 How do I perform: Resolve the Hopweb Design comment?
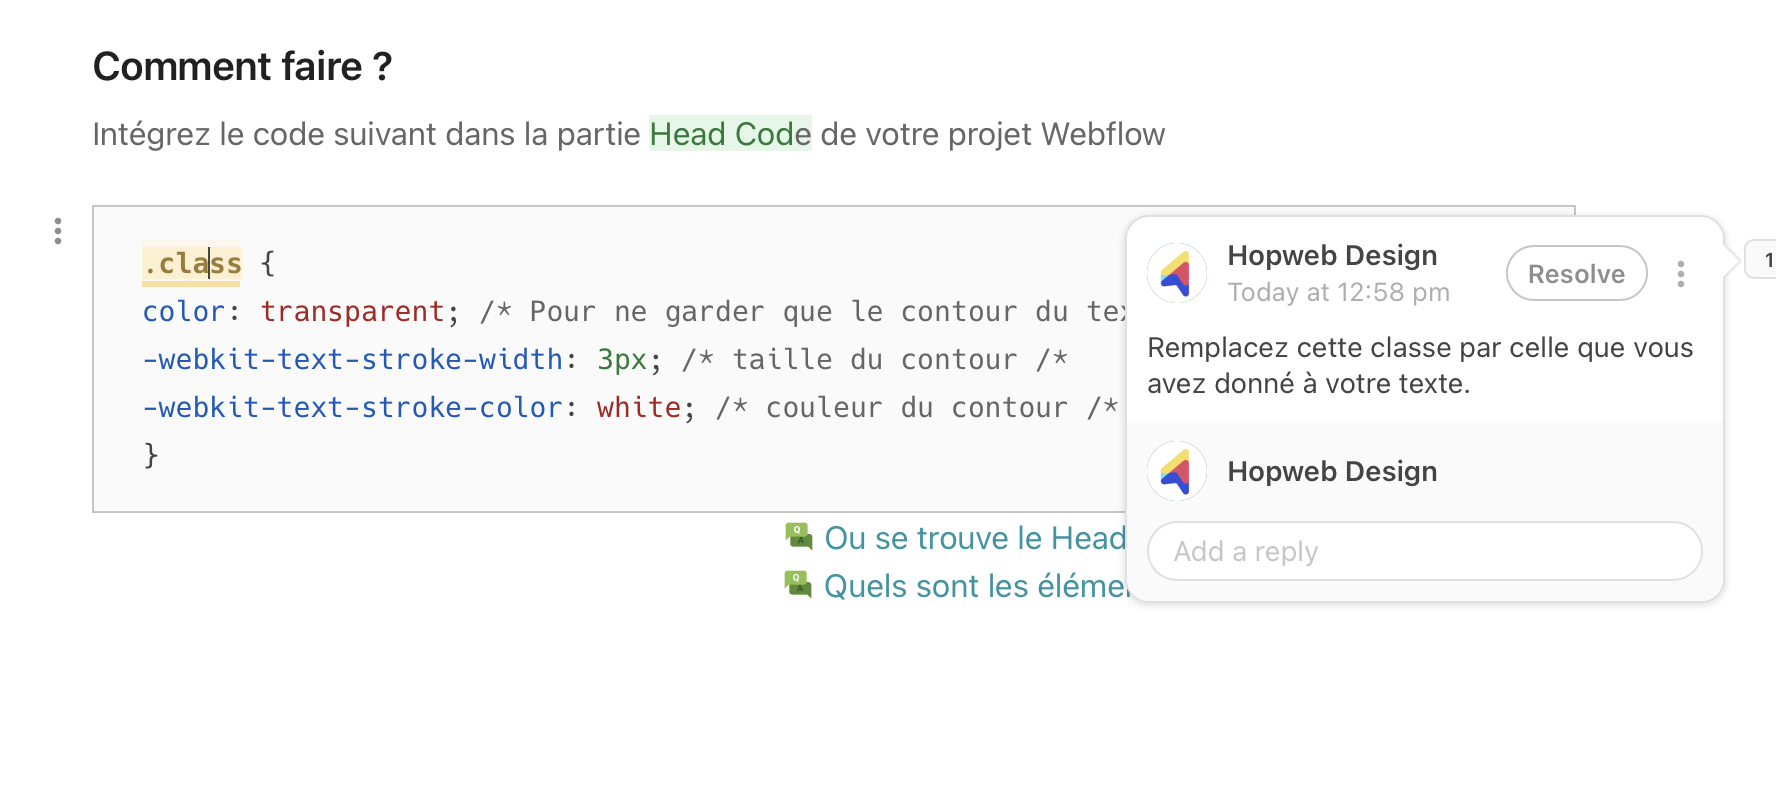pos(1576,273)
